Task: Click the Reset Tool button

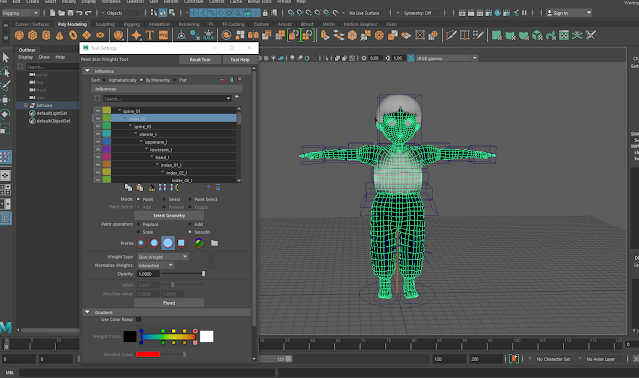Action: coord(200,60)
